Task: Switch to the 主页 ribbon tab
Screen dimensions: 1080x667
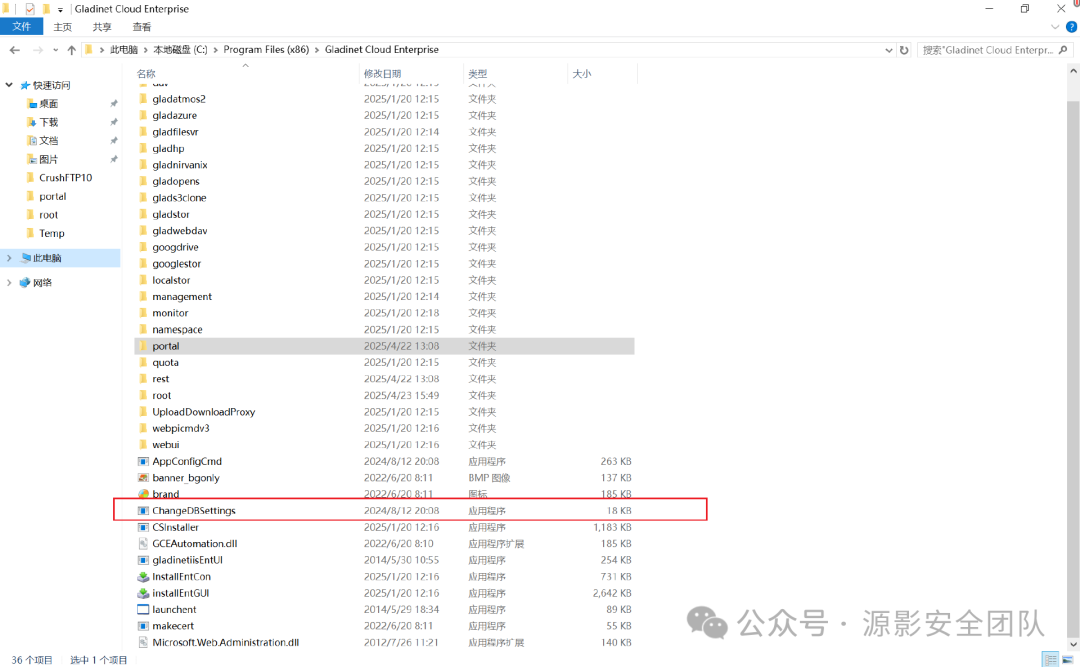Action: 63,27
